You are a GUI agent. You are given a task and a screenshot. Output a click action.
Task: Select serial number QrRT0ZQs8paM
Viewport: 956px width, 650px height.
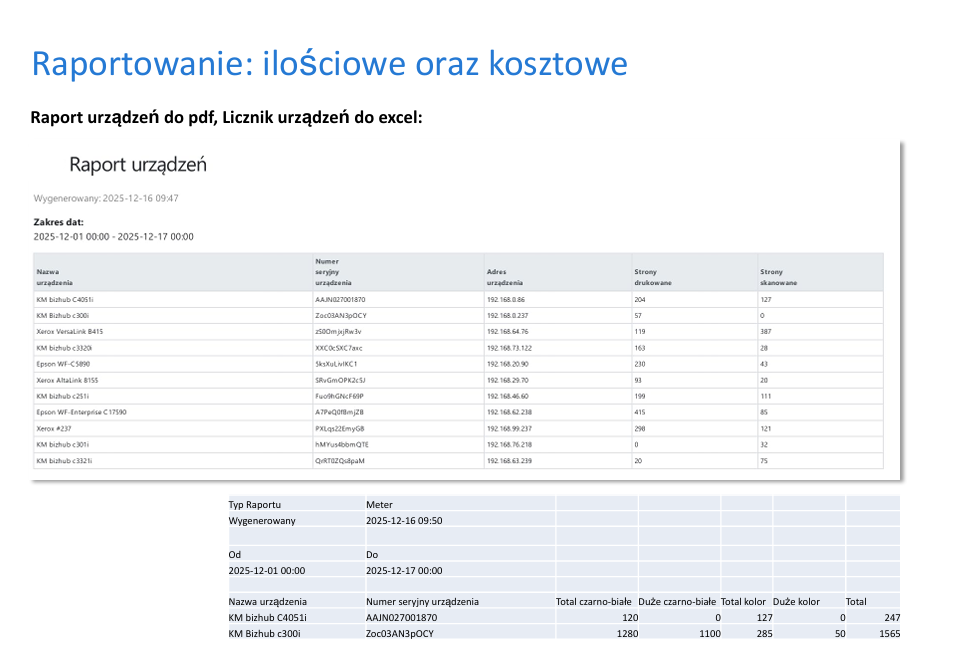pos(340,460)
